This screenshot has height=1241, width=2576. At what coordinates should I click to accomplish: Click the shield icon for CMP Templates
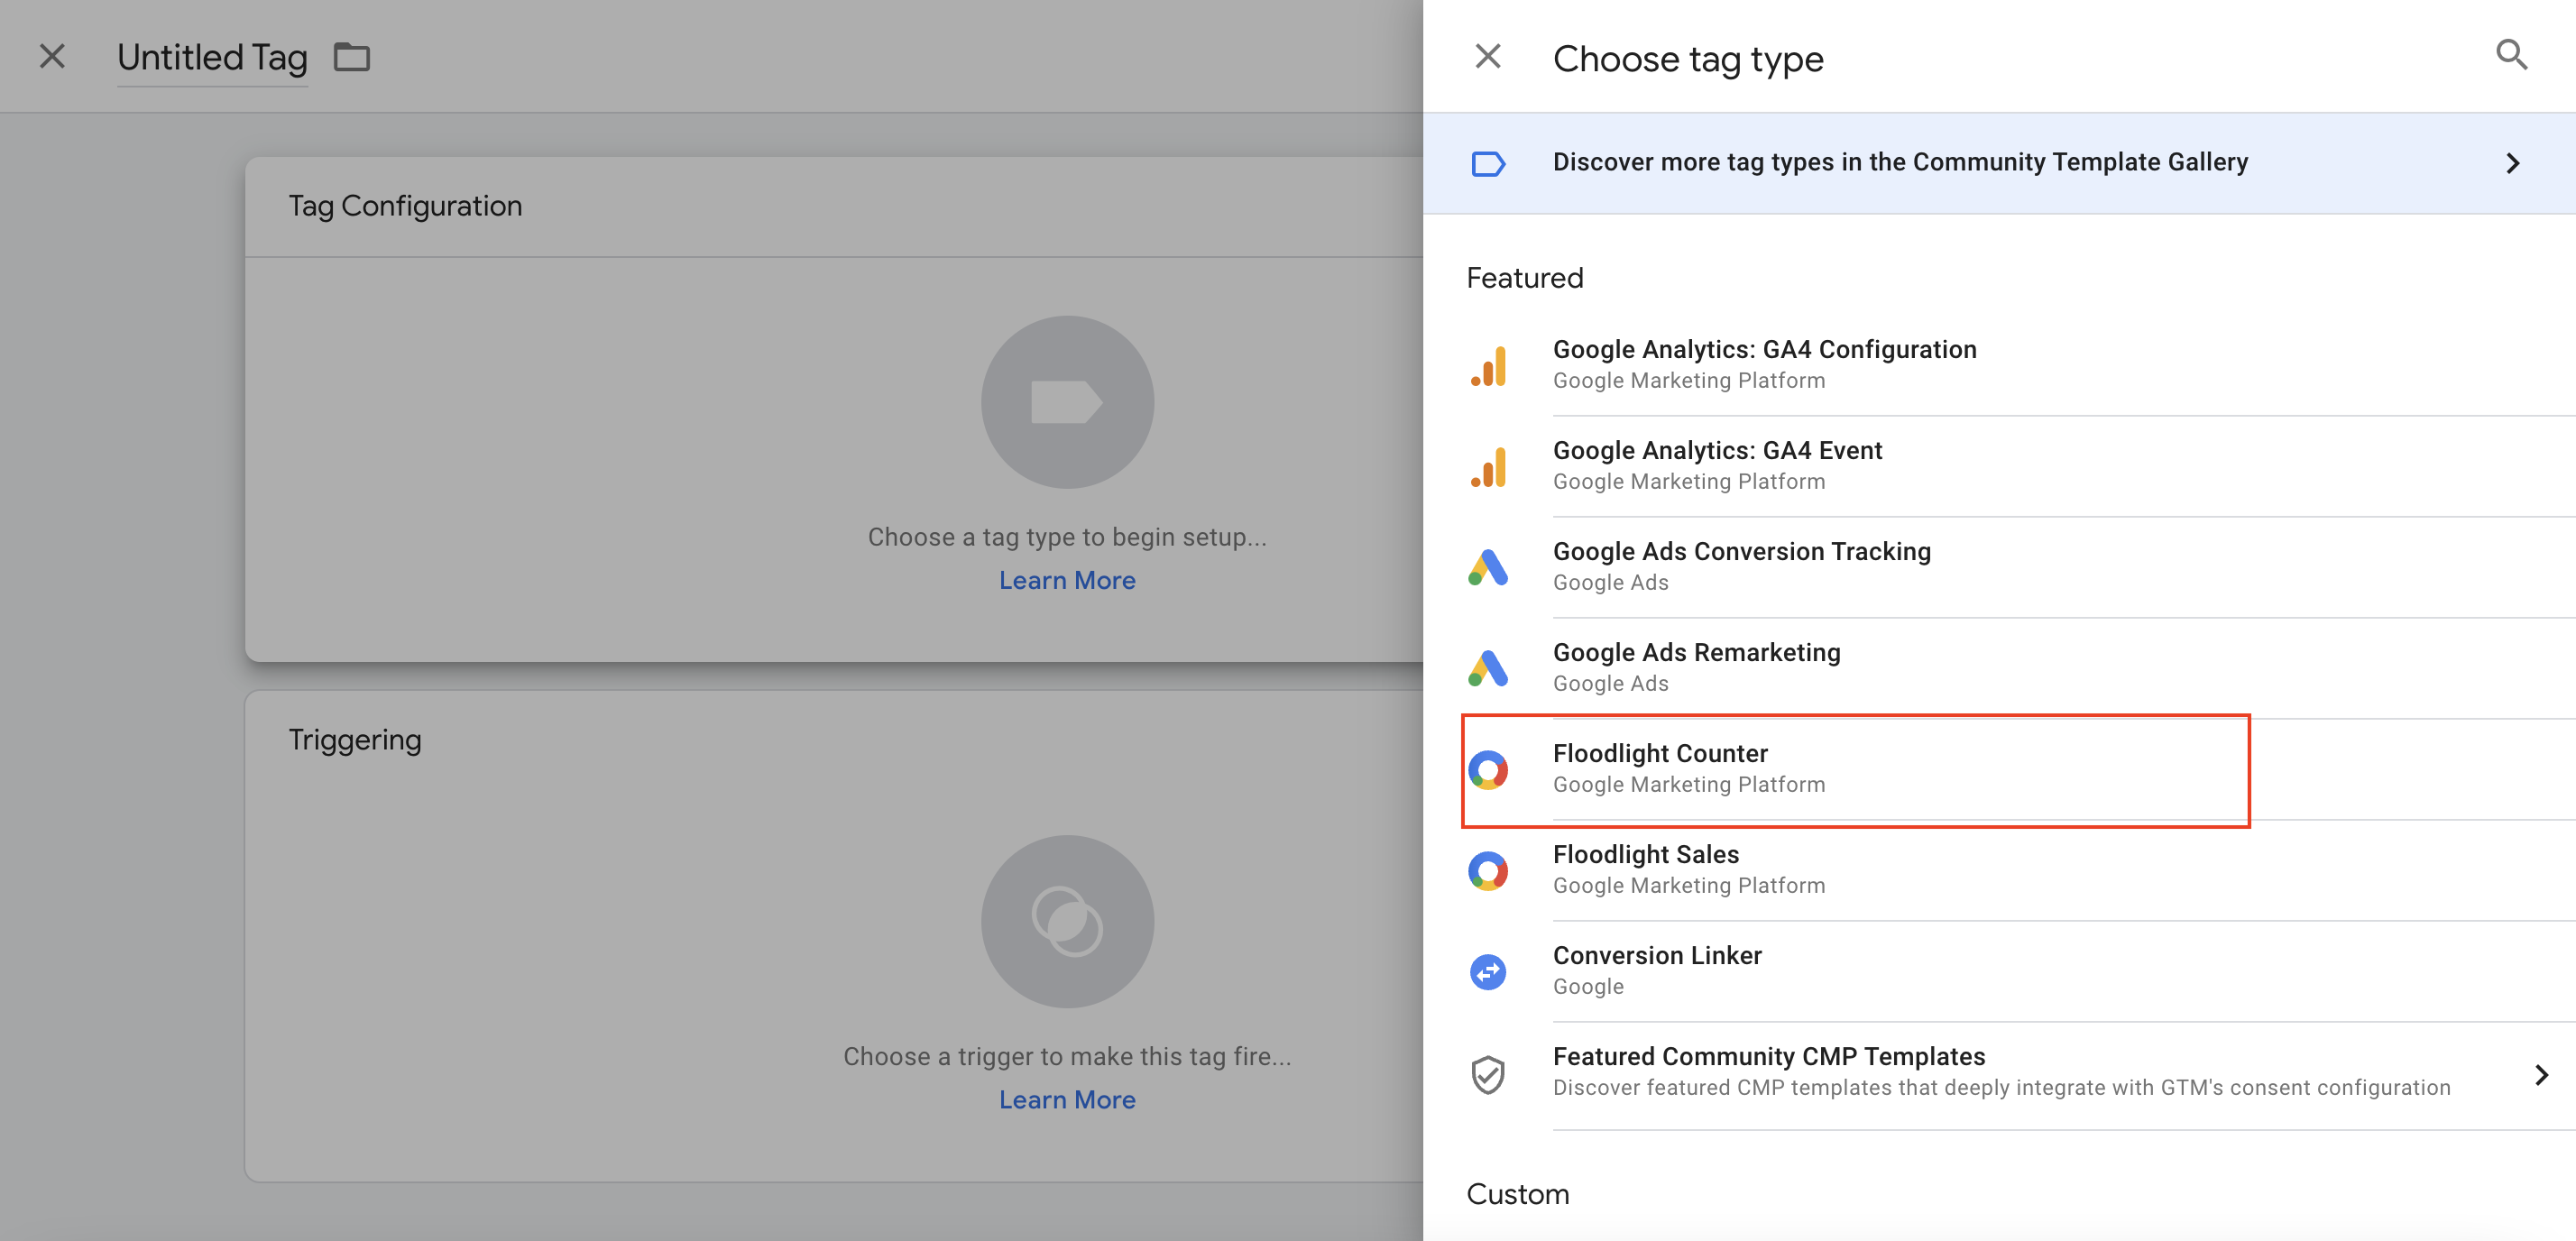coord(1488,1074)
